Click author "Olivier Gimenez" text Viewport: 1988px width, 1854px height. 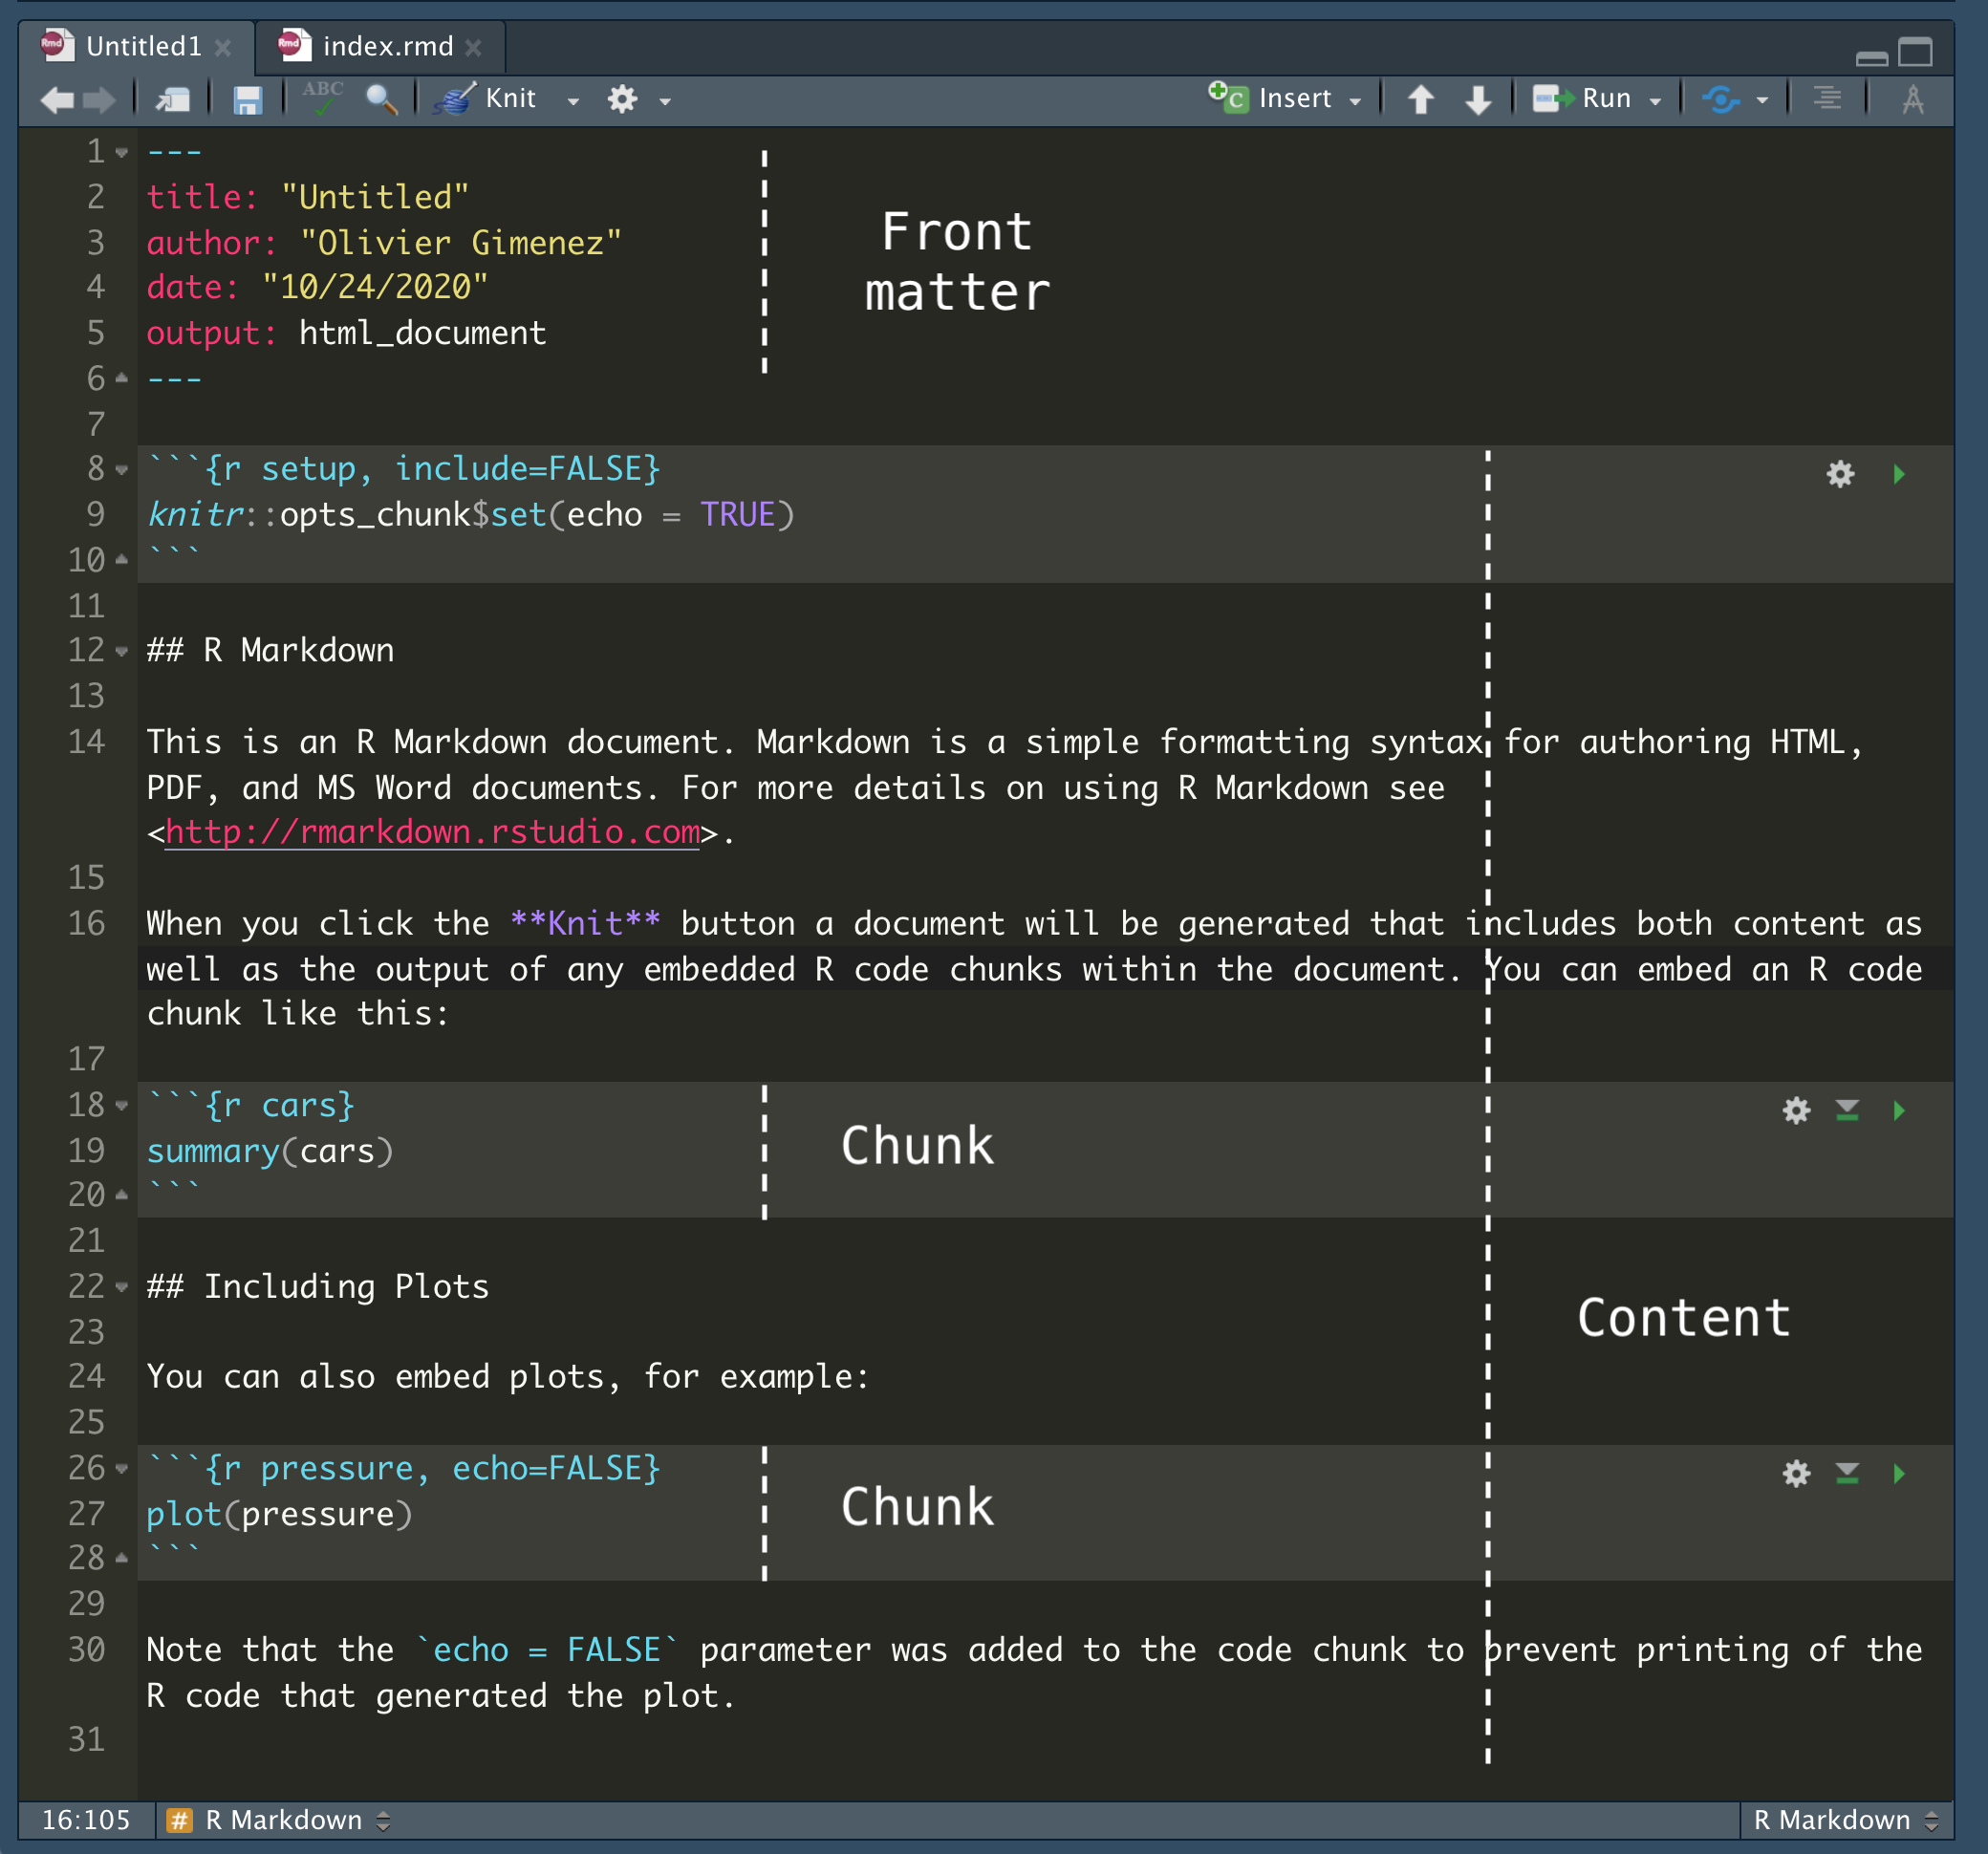click(461, 242)
